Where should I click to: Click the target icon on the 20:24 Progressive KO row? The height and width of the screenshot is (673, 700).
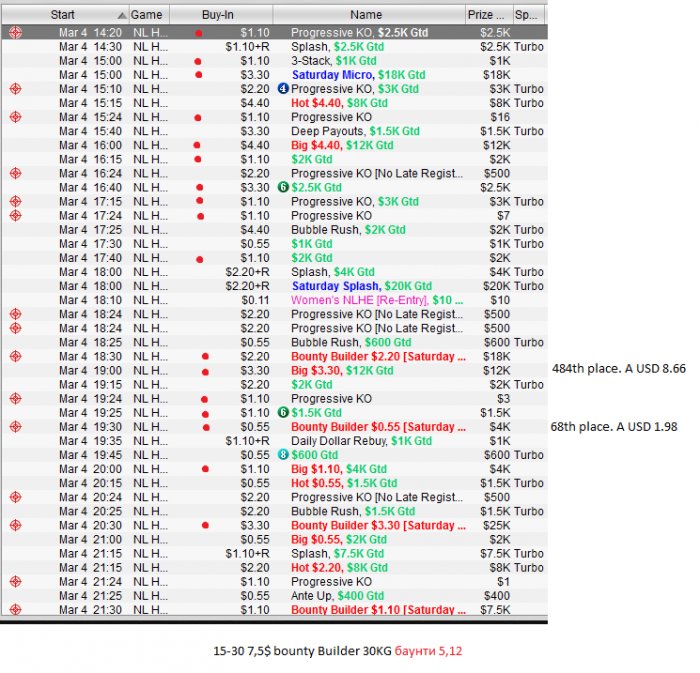click(x=16, y=497)
